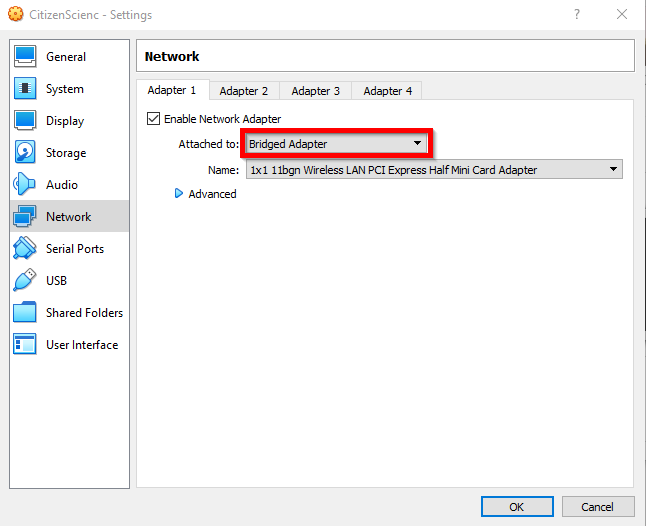Expand the Advanced section triangle
Image resolution: width=646 pixels, height=526 pixels.
(178, 193)
